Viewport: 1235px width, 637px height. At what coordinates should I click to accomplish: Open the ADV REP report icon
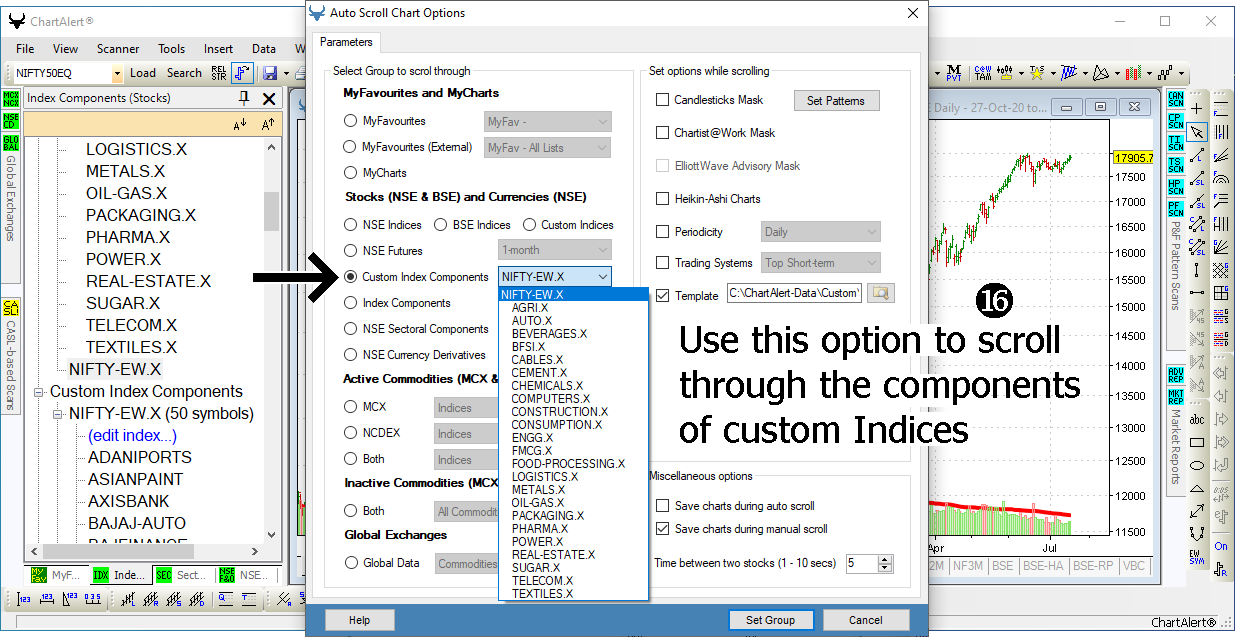1175,375
